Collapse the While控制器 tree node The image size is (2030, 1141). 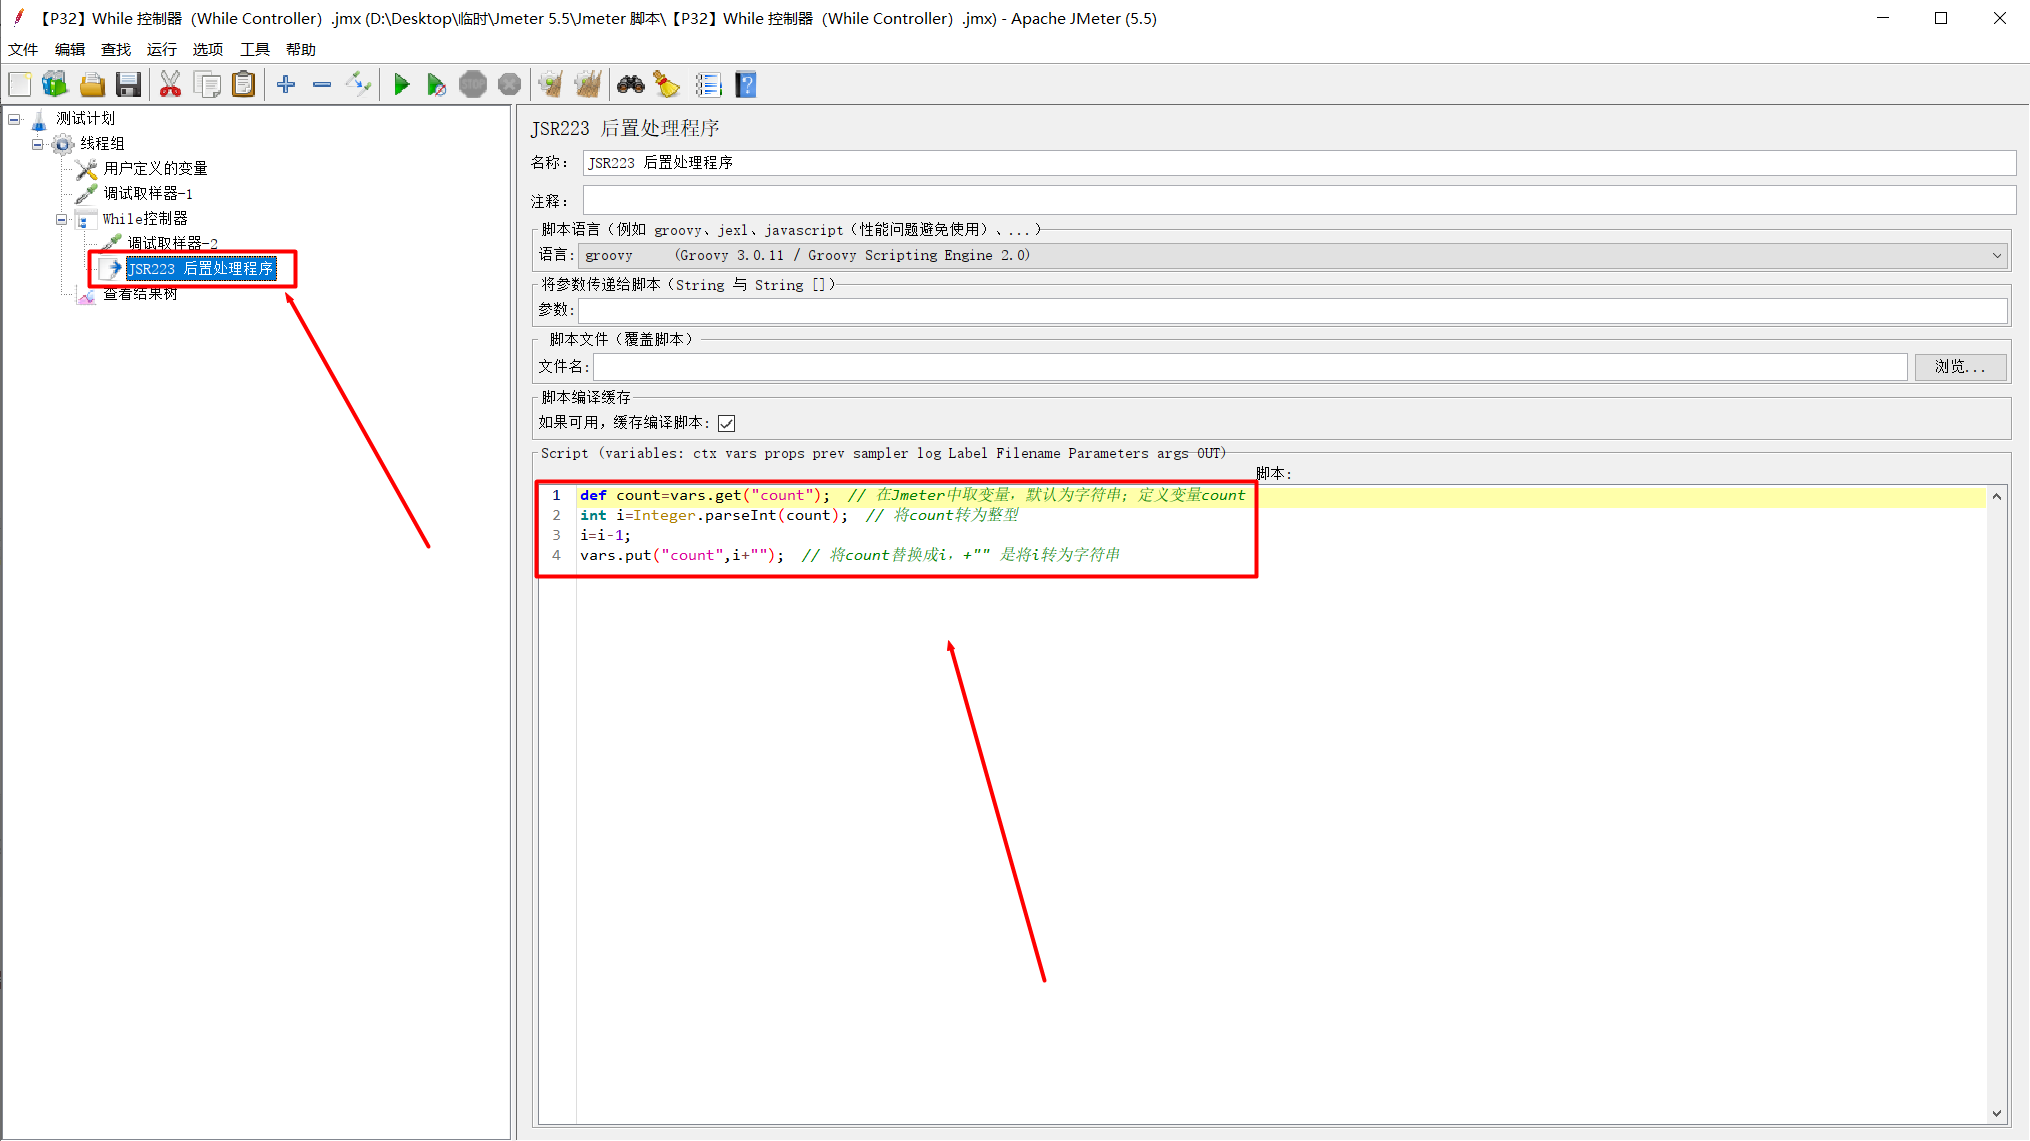61,218
